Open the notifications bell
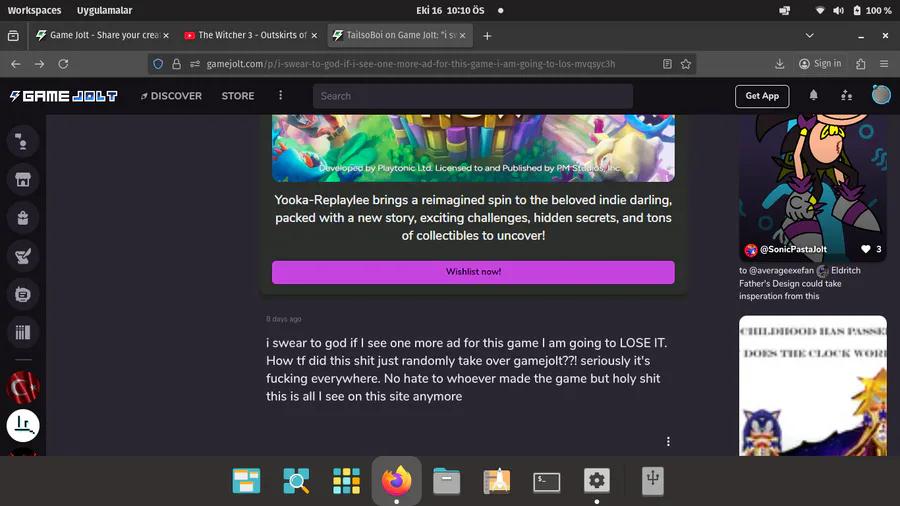This screenshot has height=506, width=900. click(813, 95)
